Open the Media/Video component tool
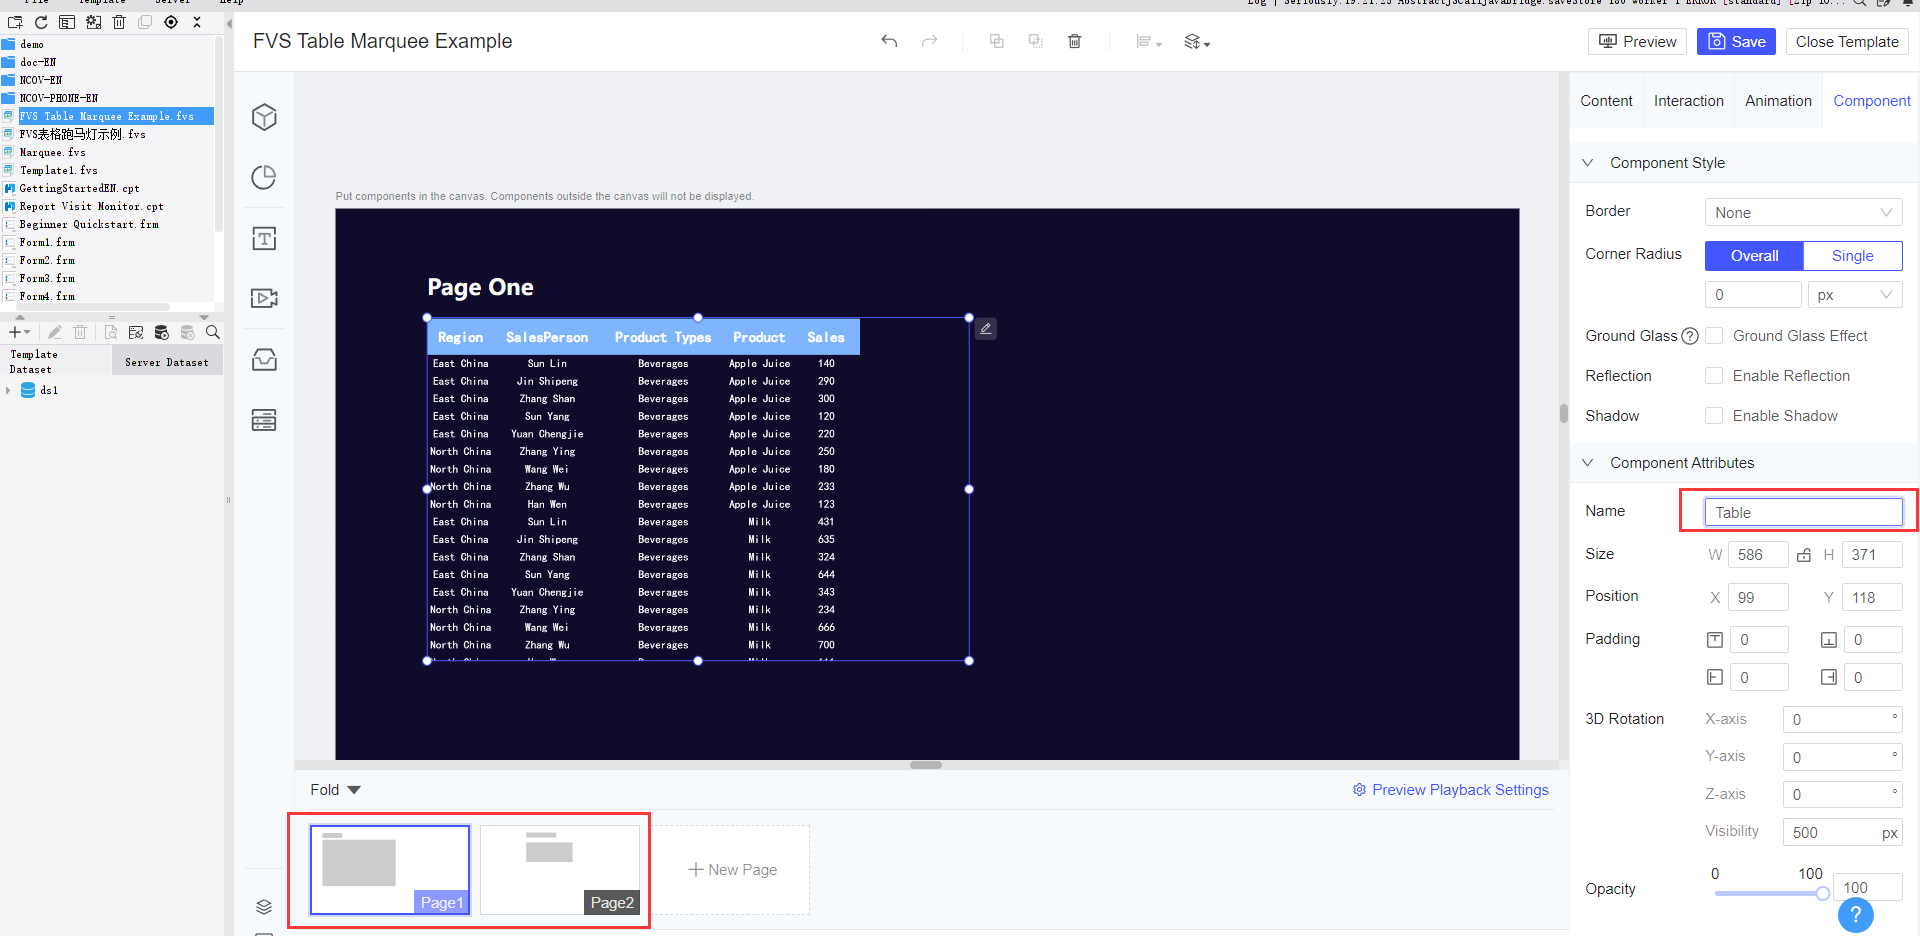This screenshot has height=936, width=1920. pos(263,297)
